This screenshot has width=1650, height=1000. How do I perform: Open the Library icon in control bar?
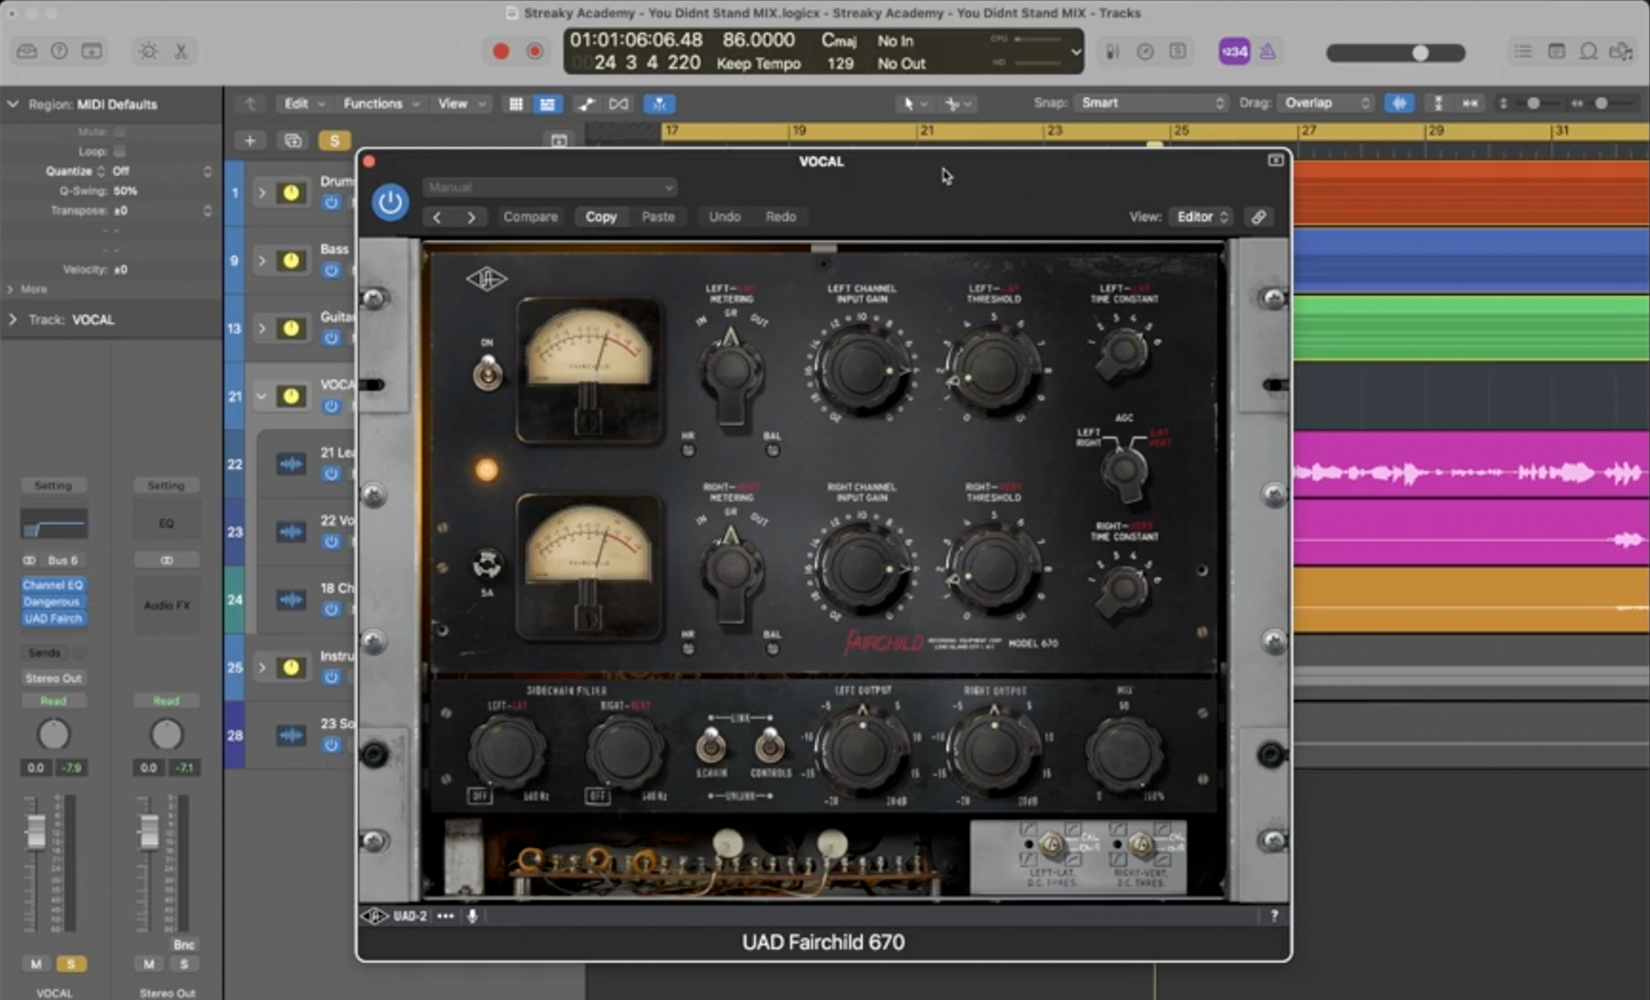click(x=27, y=51)
